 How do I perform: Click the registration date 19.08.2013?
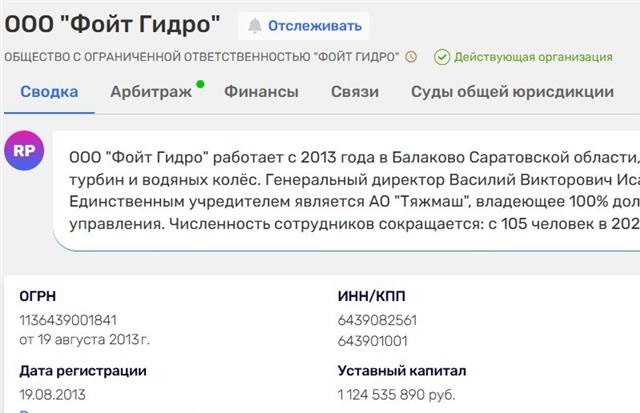[x=52, y=394]
